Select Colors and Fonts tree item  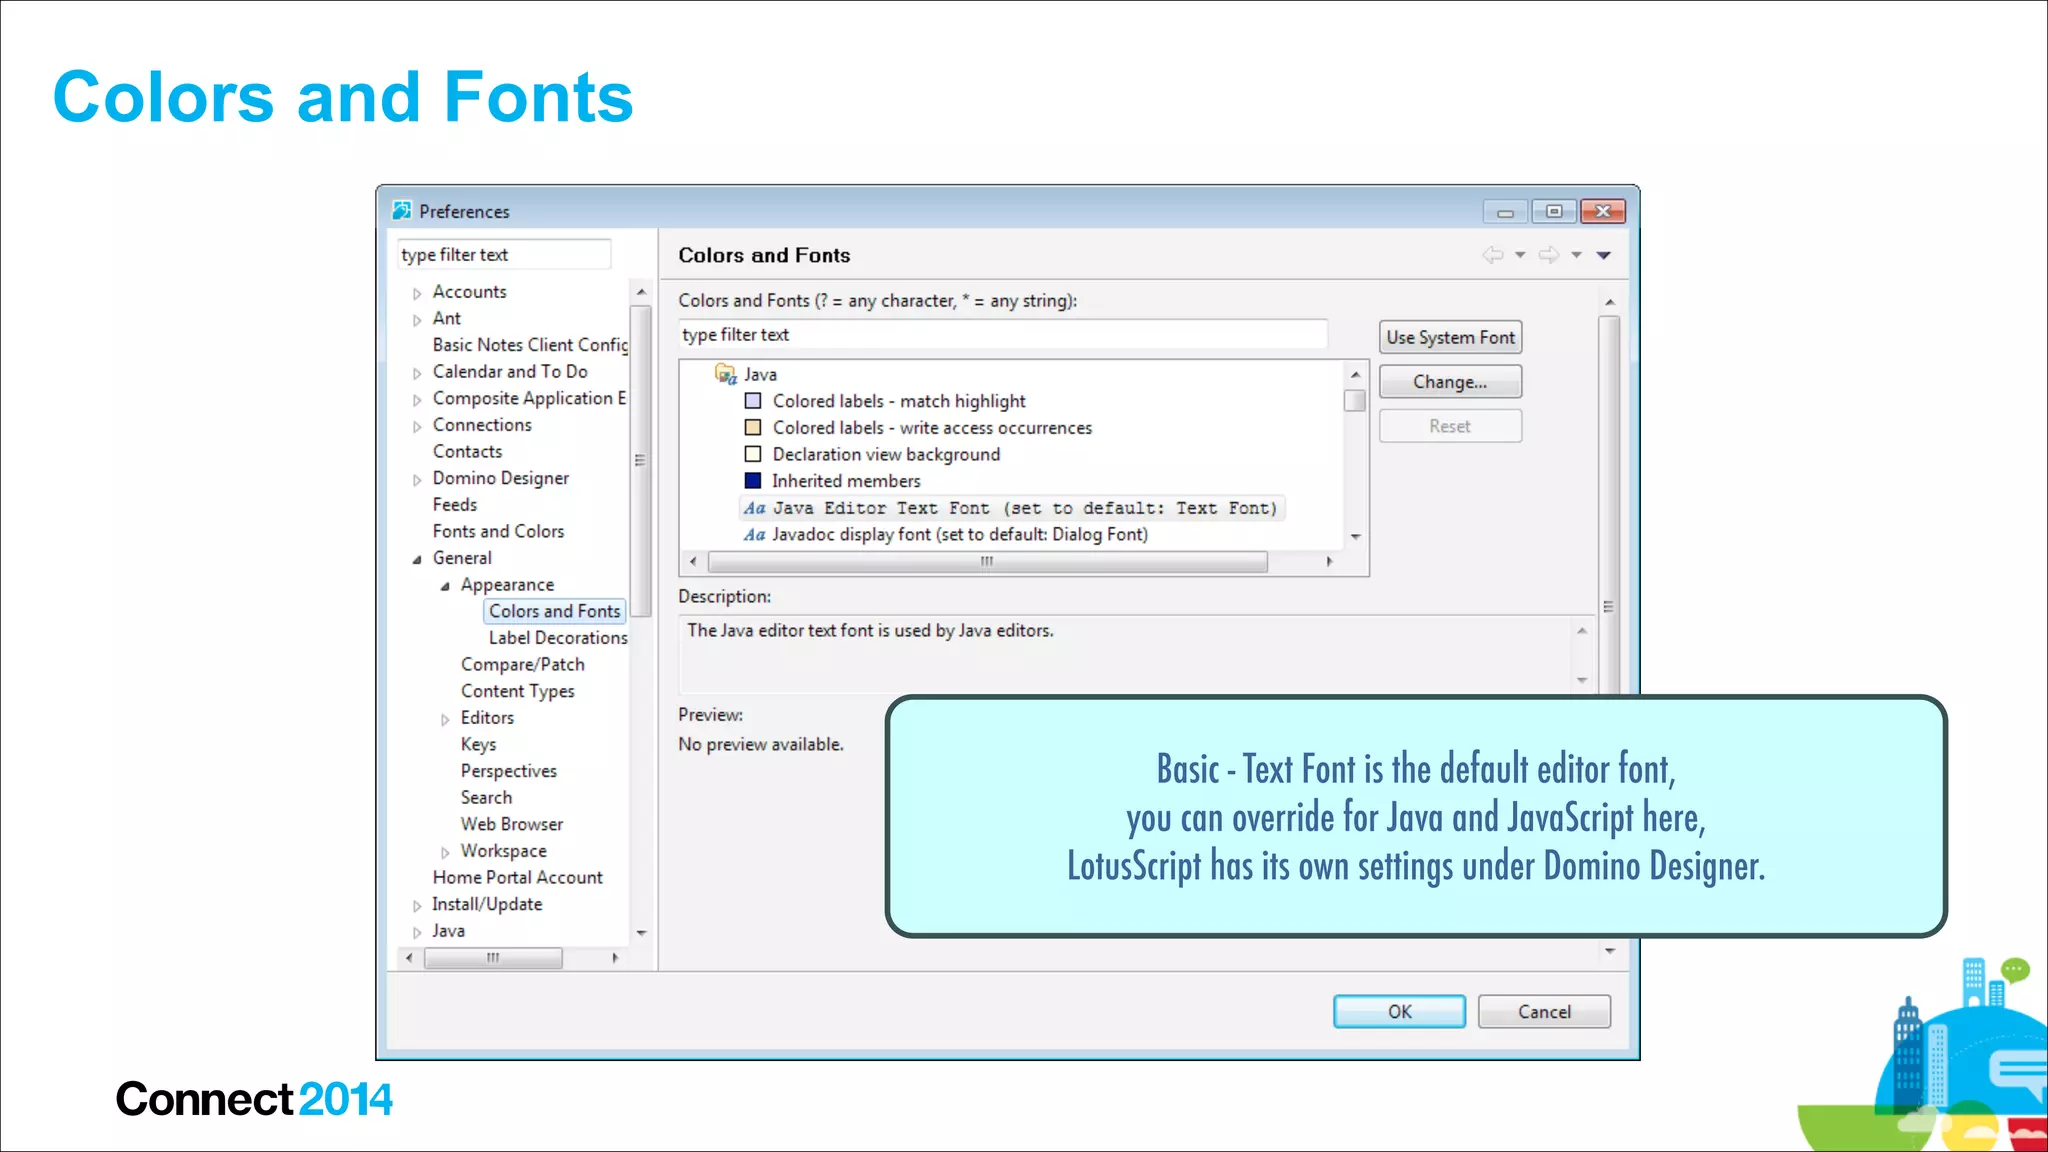click(554, 611)
